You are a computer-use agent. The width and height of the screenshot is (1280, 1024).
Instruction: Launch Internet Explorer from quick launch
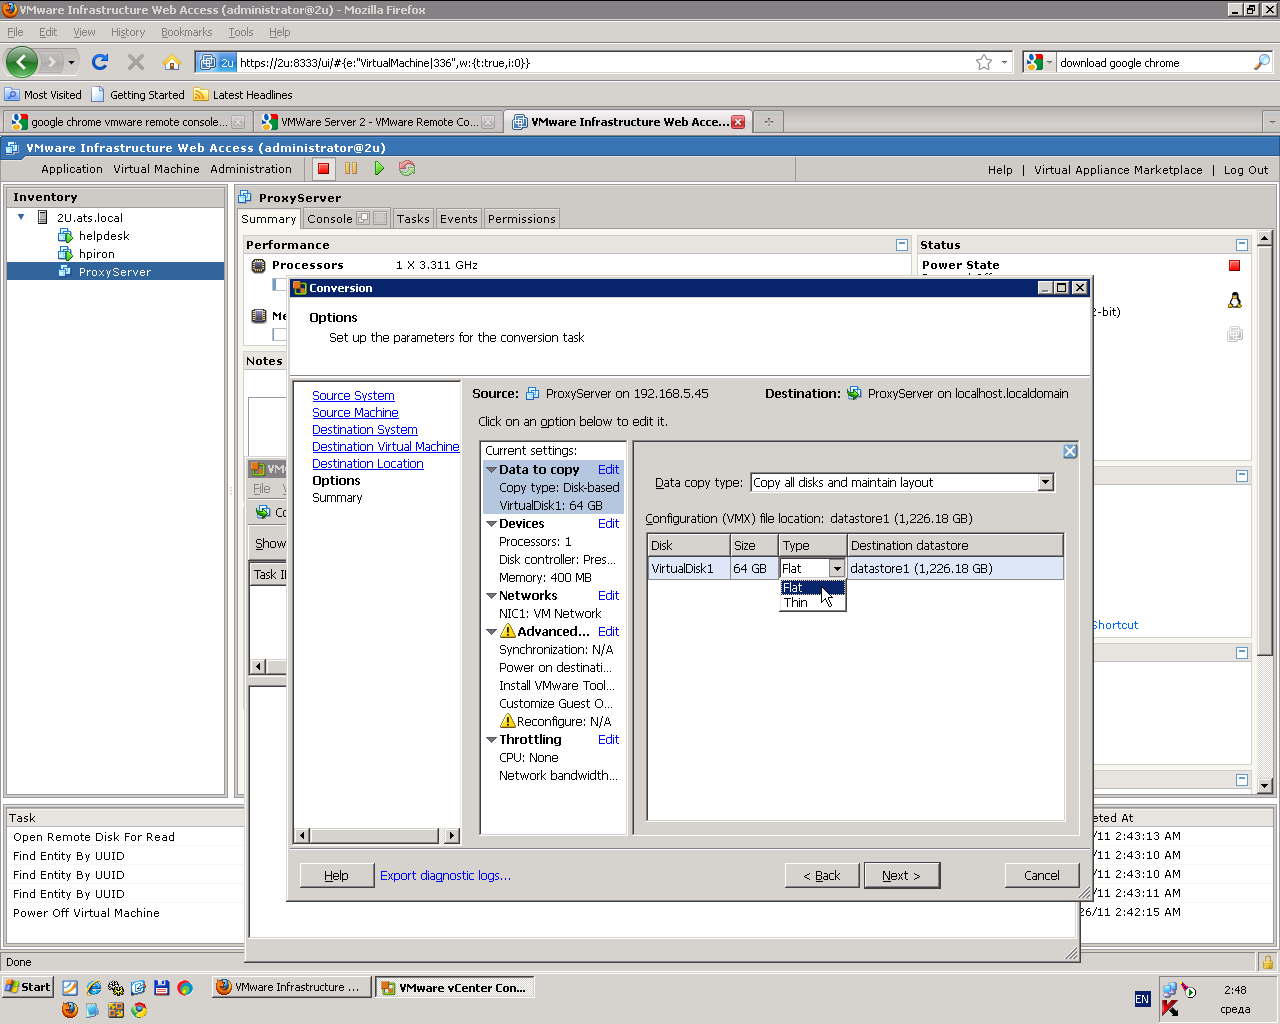[x=93, y=988]
